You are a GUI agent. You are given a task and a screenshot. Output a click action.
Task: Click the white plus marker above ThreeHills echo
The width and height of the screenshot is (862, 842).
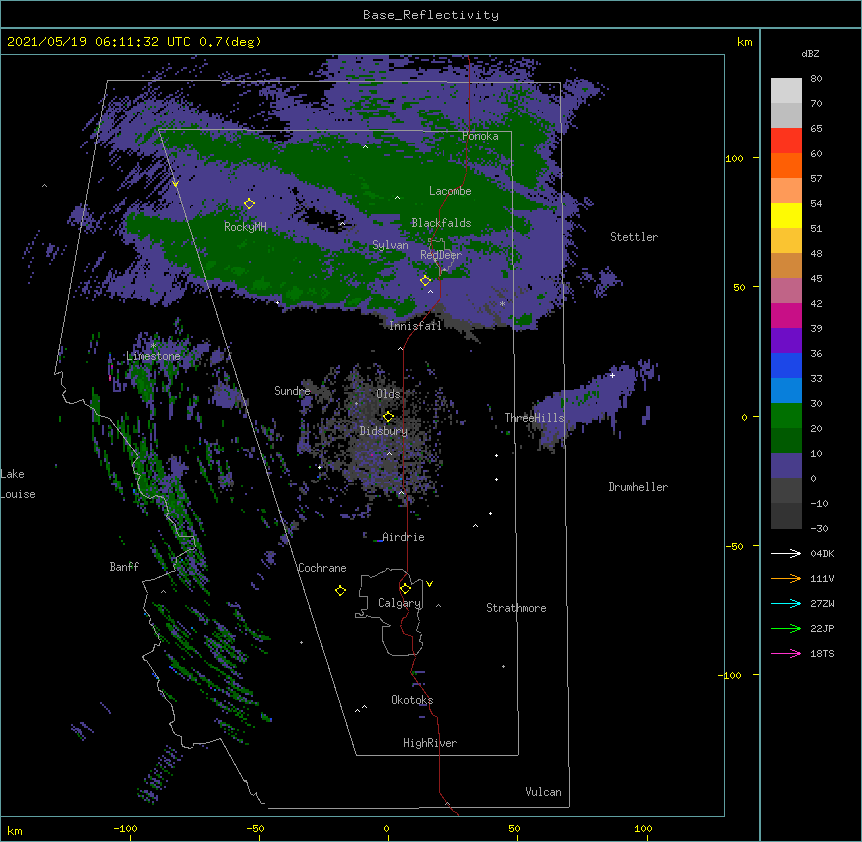point(612,375)
